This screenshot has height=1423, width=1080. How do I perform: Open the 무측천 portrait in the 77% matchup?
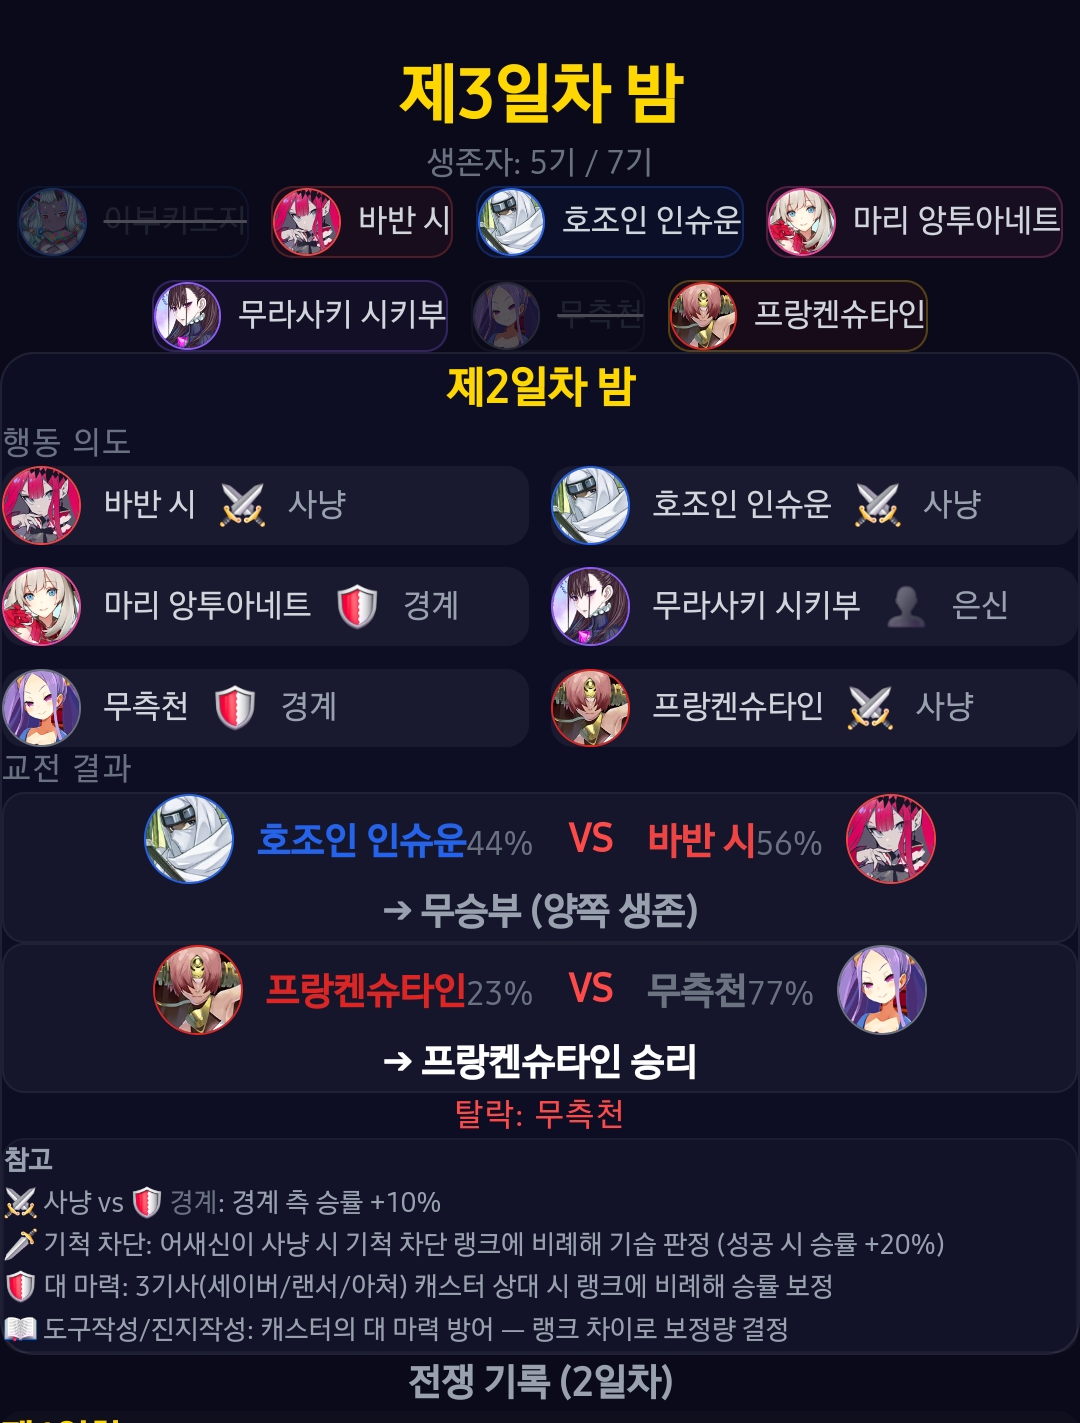pos(882,990)
